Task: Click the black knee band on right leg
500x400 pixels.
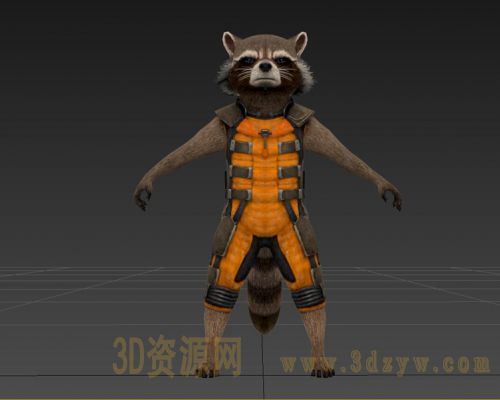Action: click(307, 297)
